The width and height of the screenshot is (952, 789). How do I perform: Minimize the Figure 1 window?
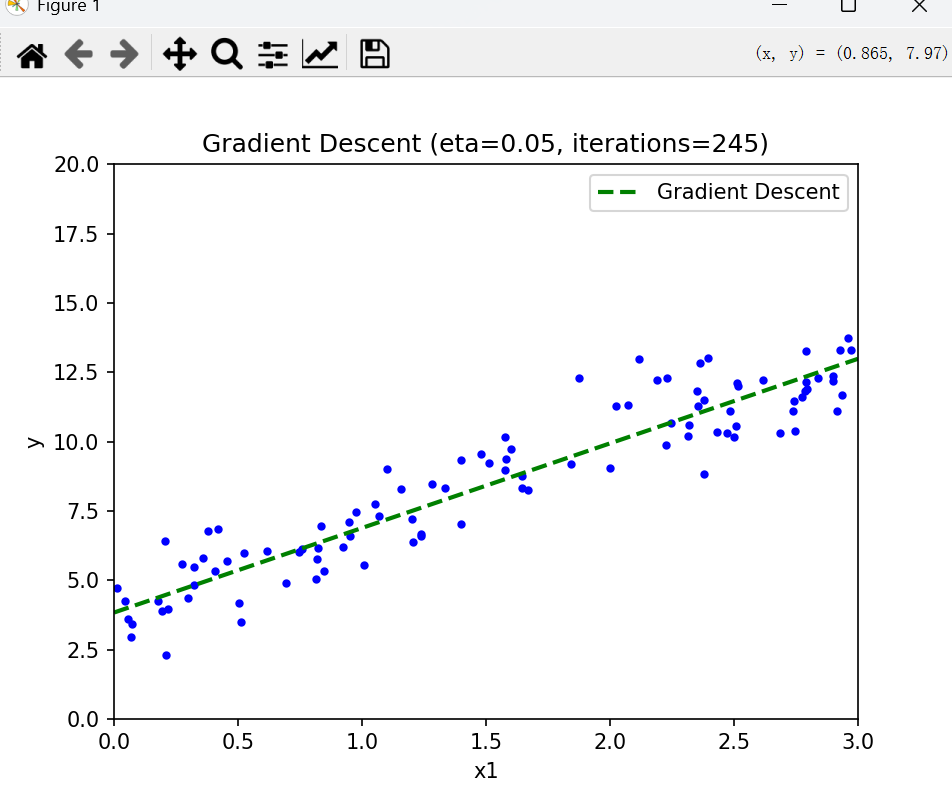click(x=780, y=5)
